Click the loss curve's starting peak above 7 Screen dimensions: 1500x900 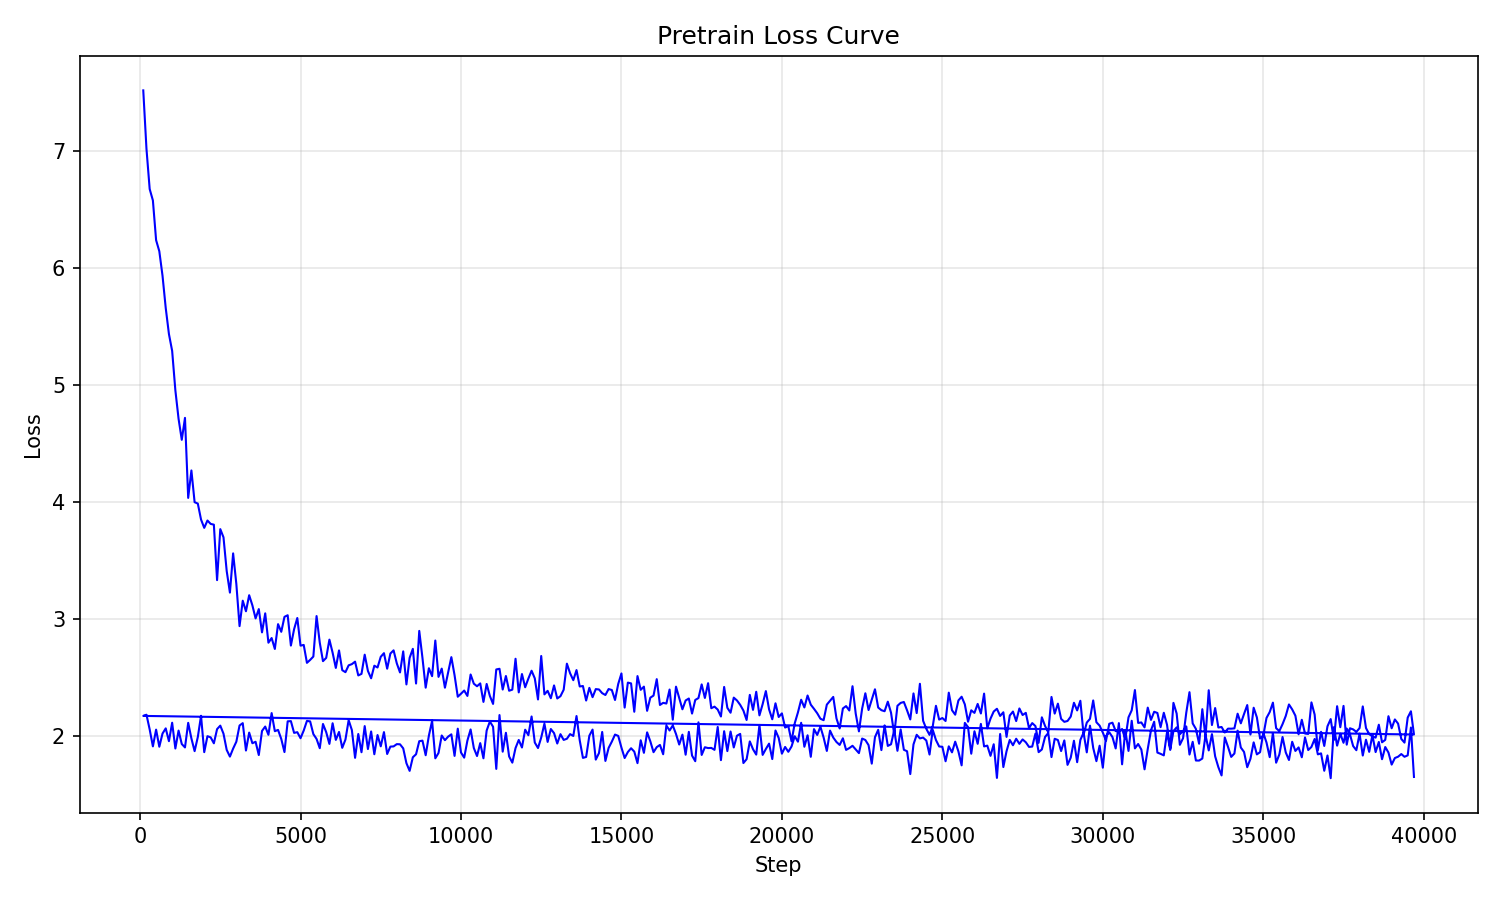pos(143,91)
